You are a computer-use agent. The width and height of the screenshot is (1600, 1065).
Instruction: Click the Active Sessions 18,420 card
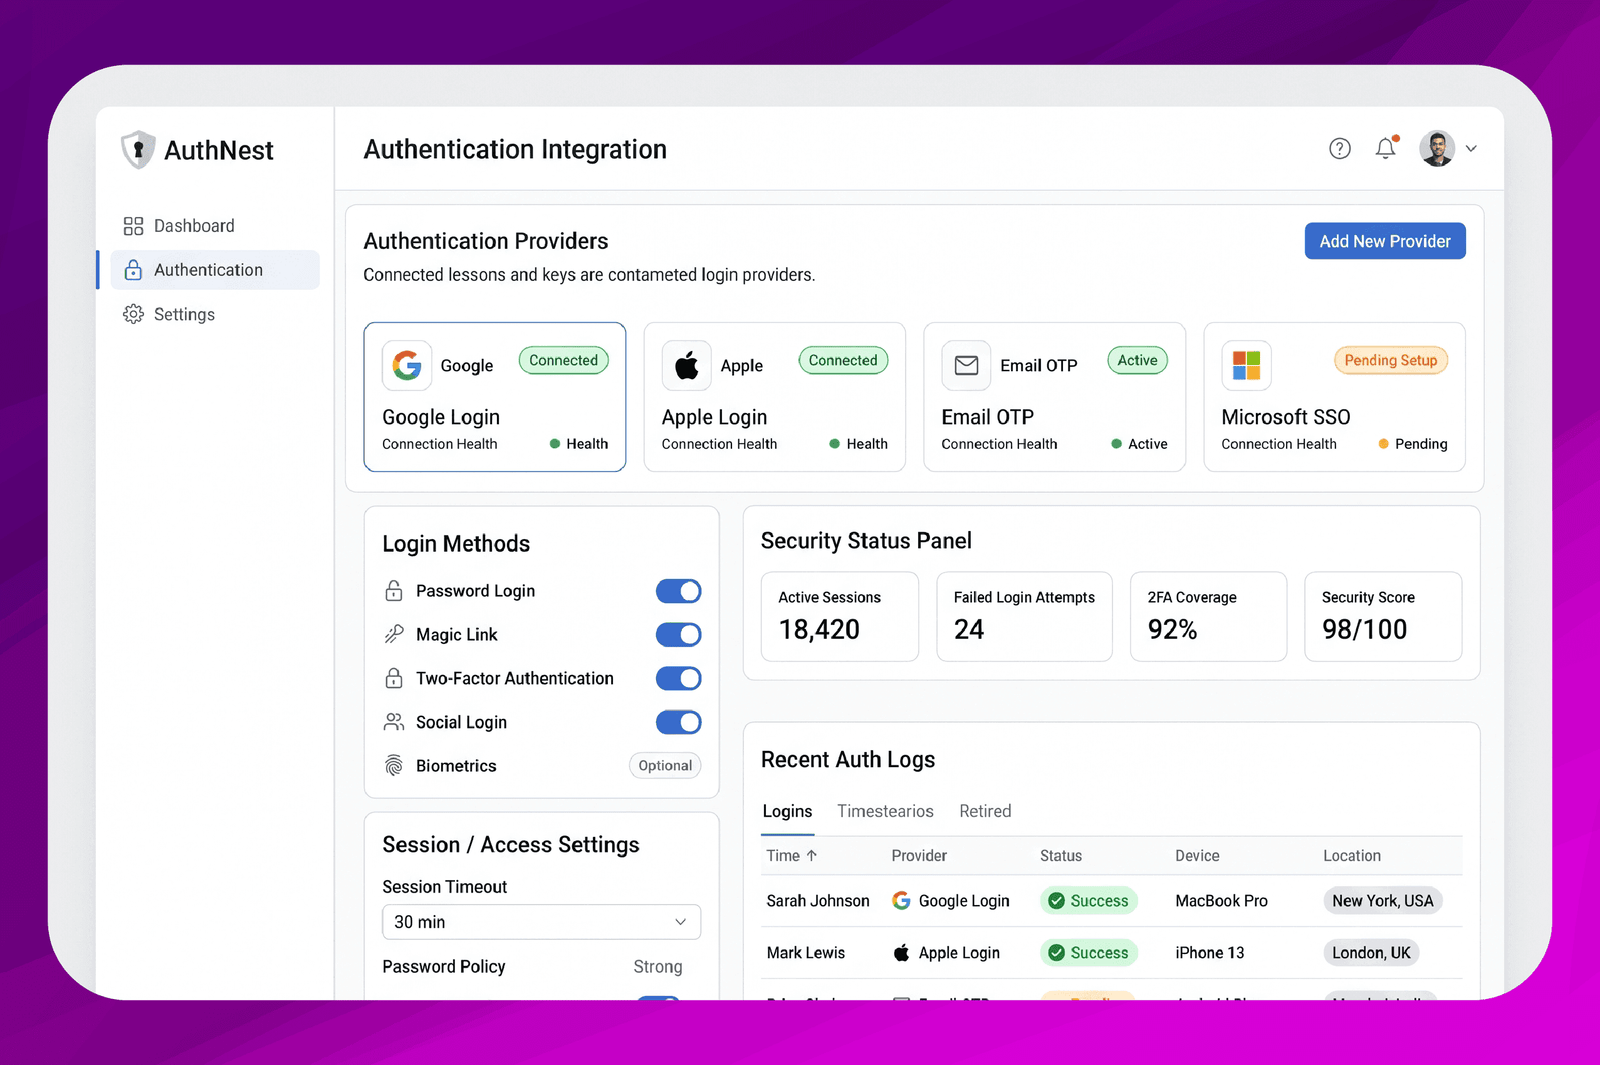point(840,616)
